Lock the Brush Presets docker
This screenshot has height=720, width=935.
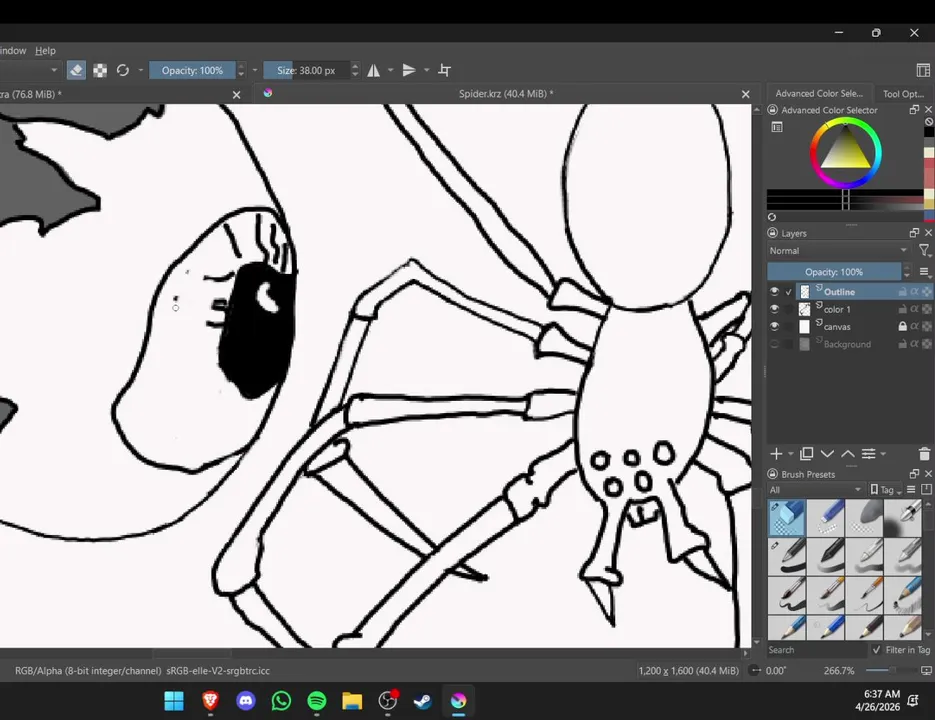pos(773,474)
